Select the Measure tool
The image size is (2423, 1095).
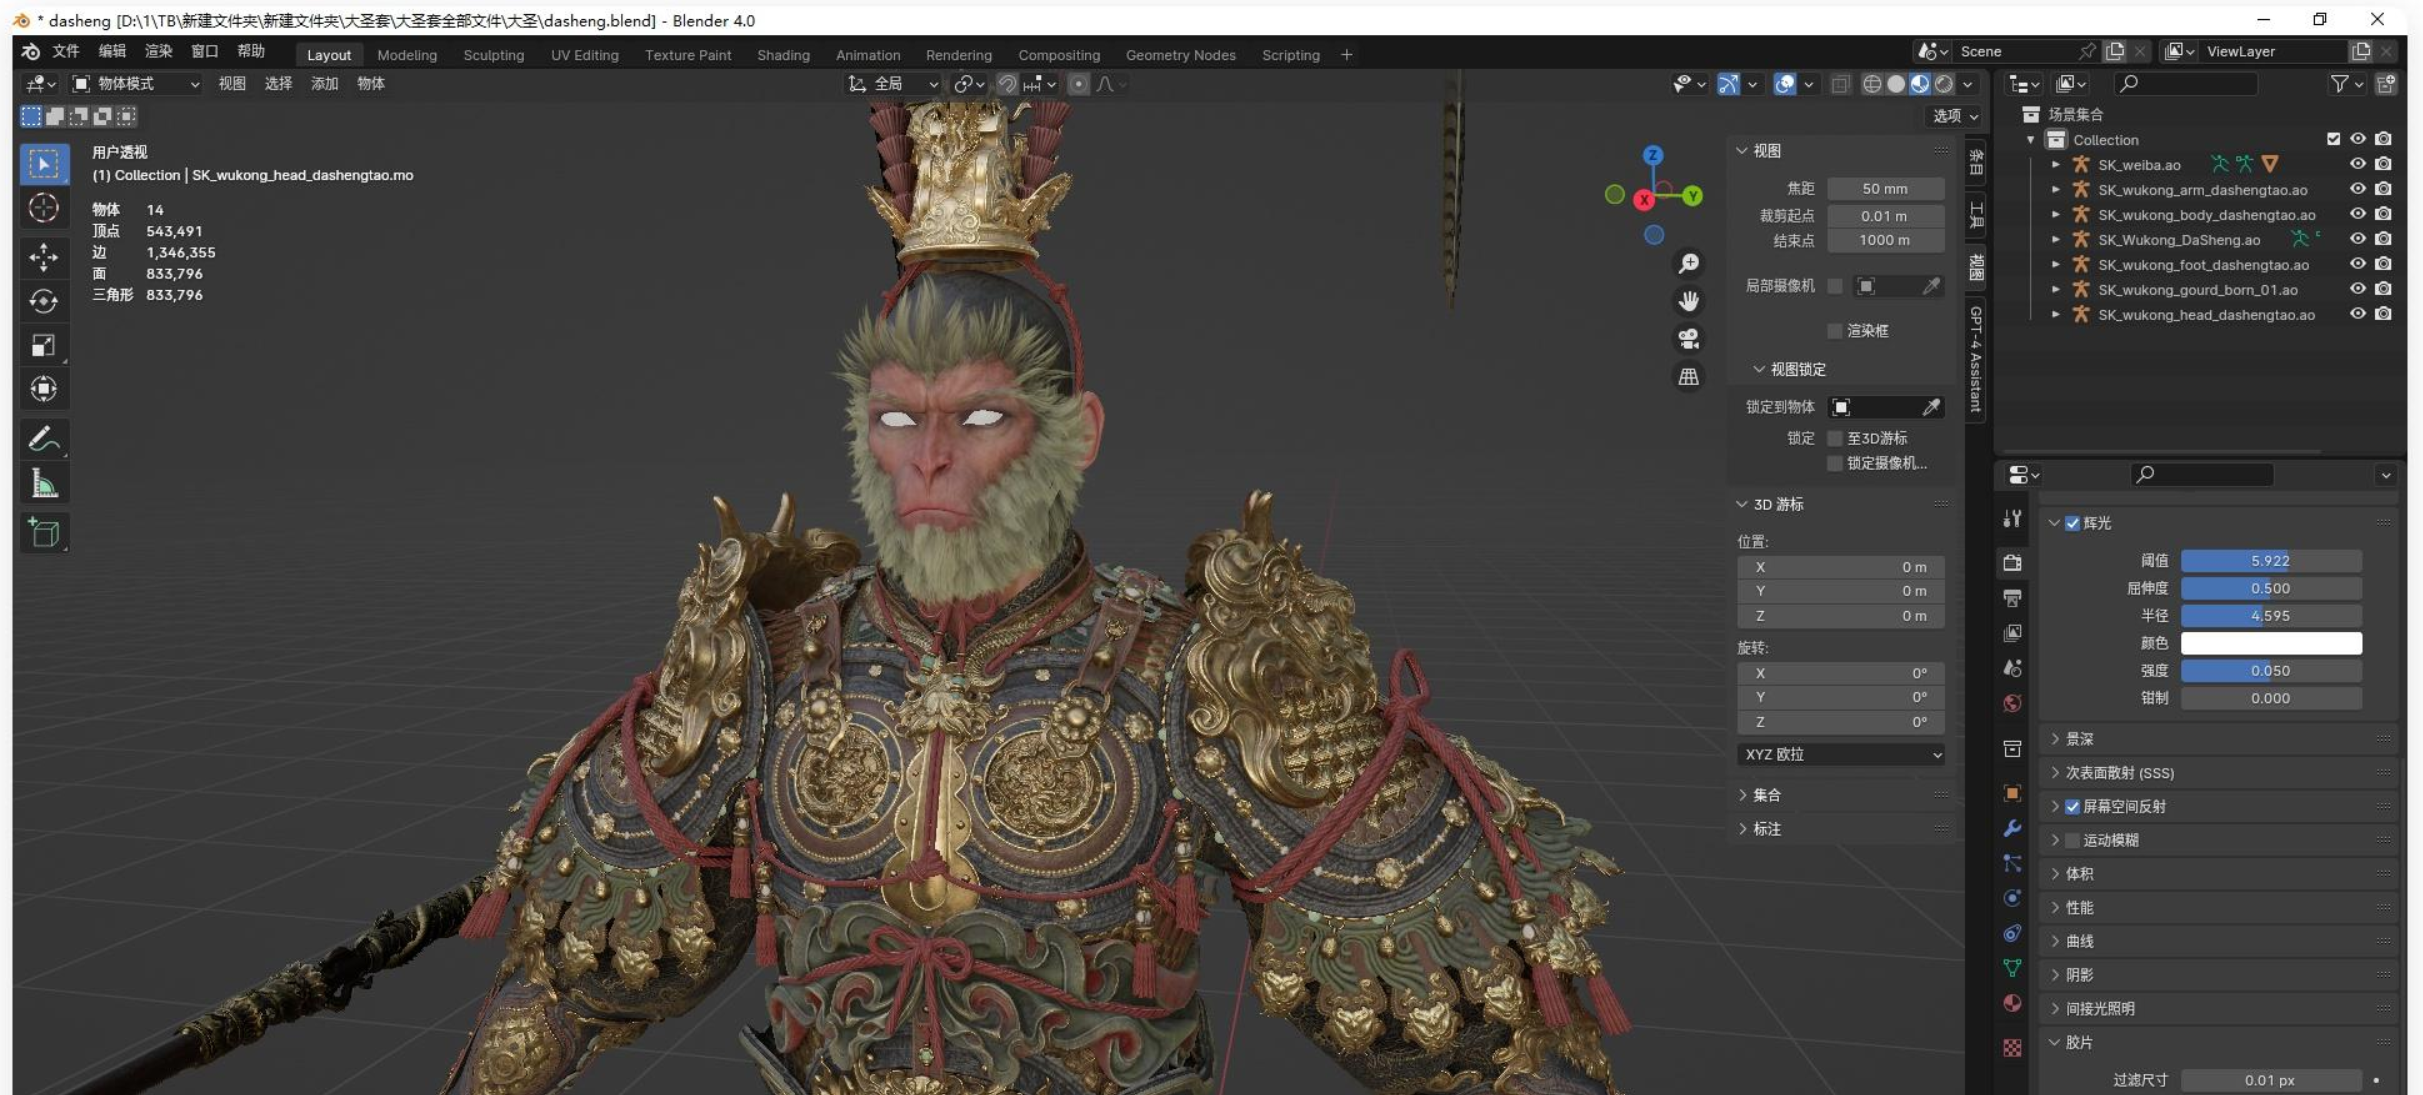tap(43, 484)
